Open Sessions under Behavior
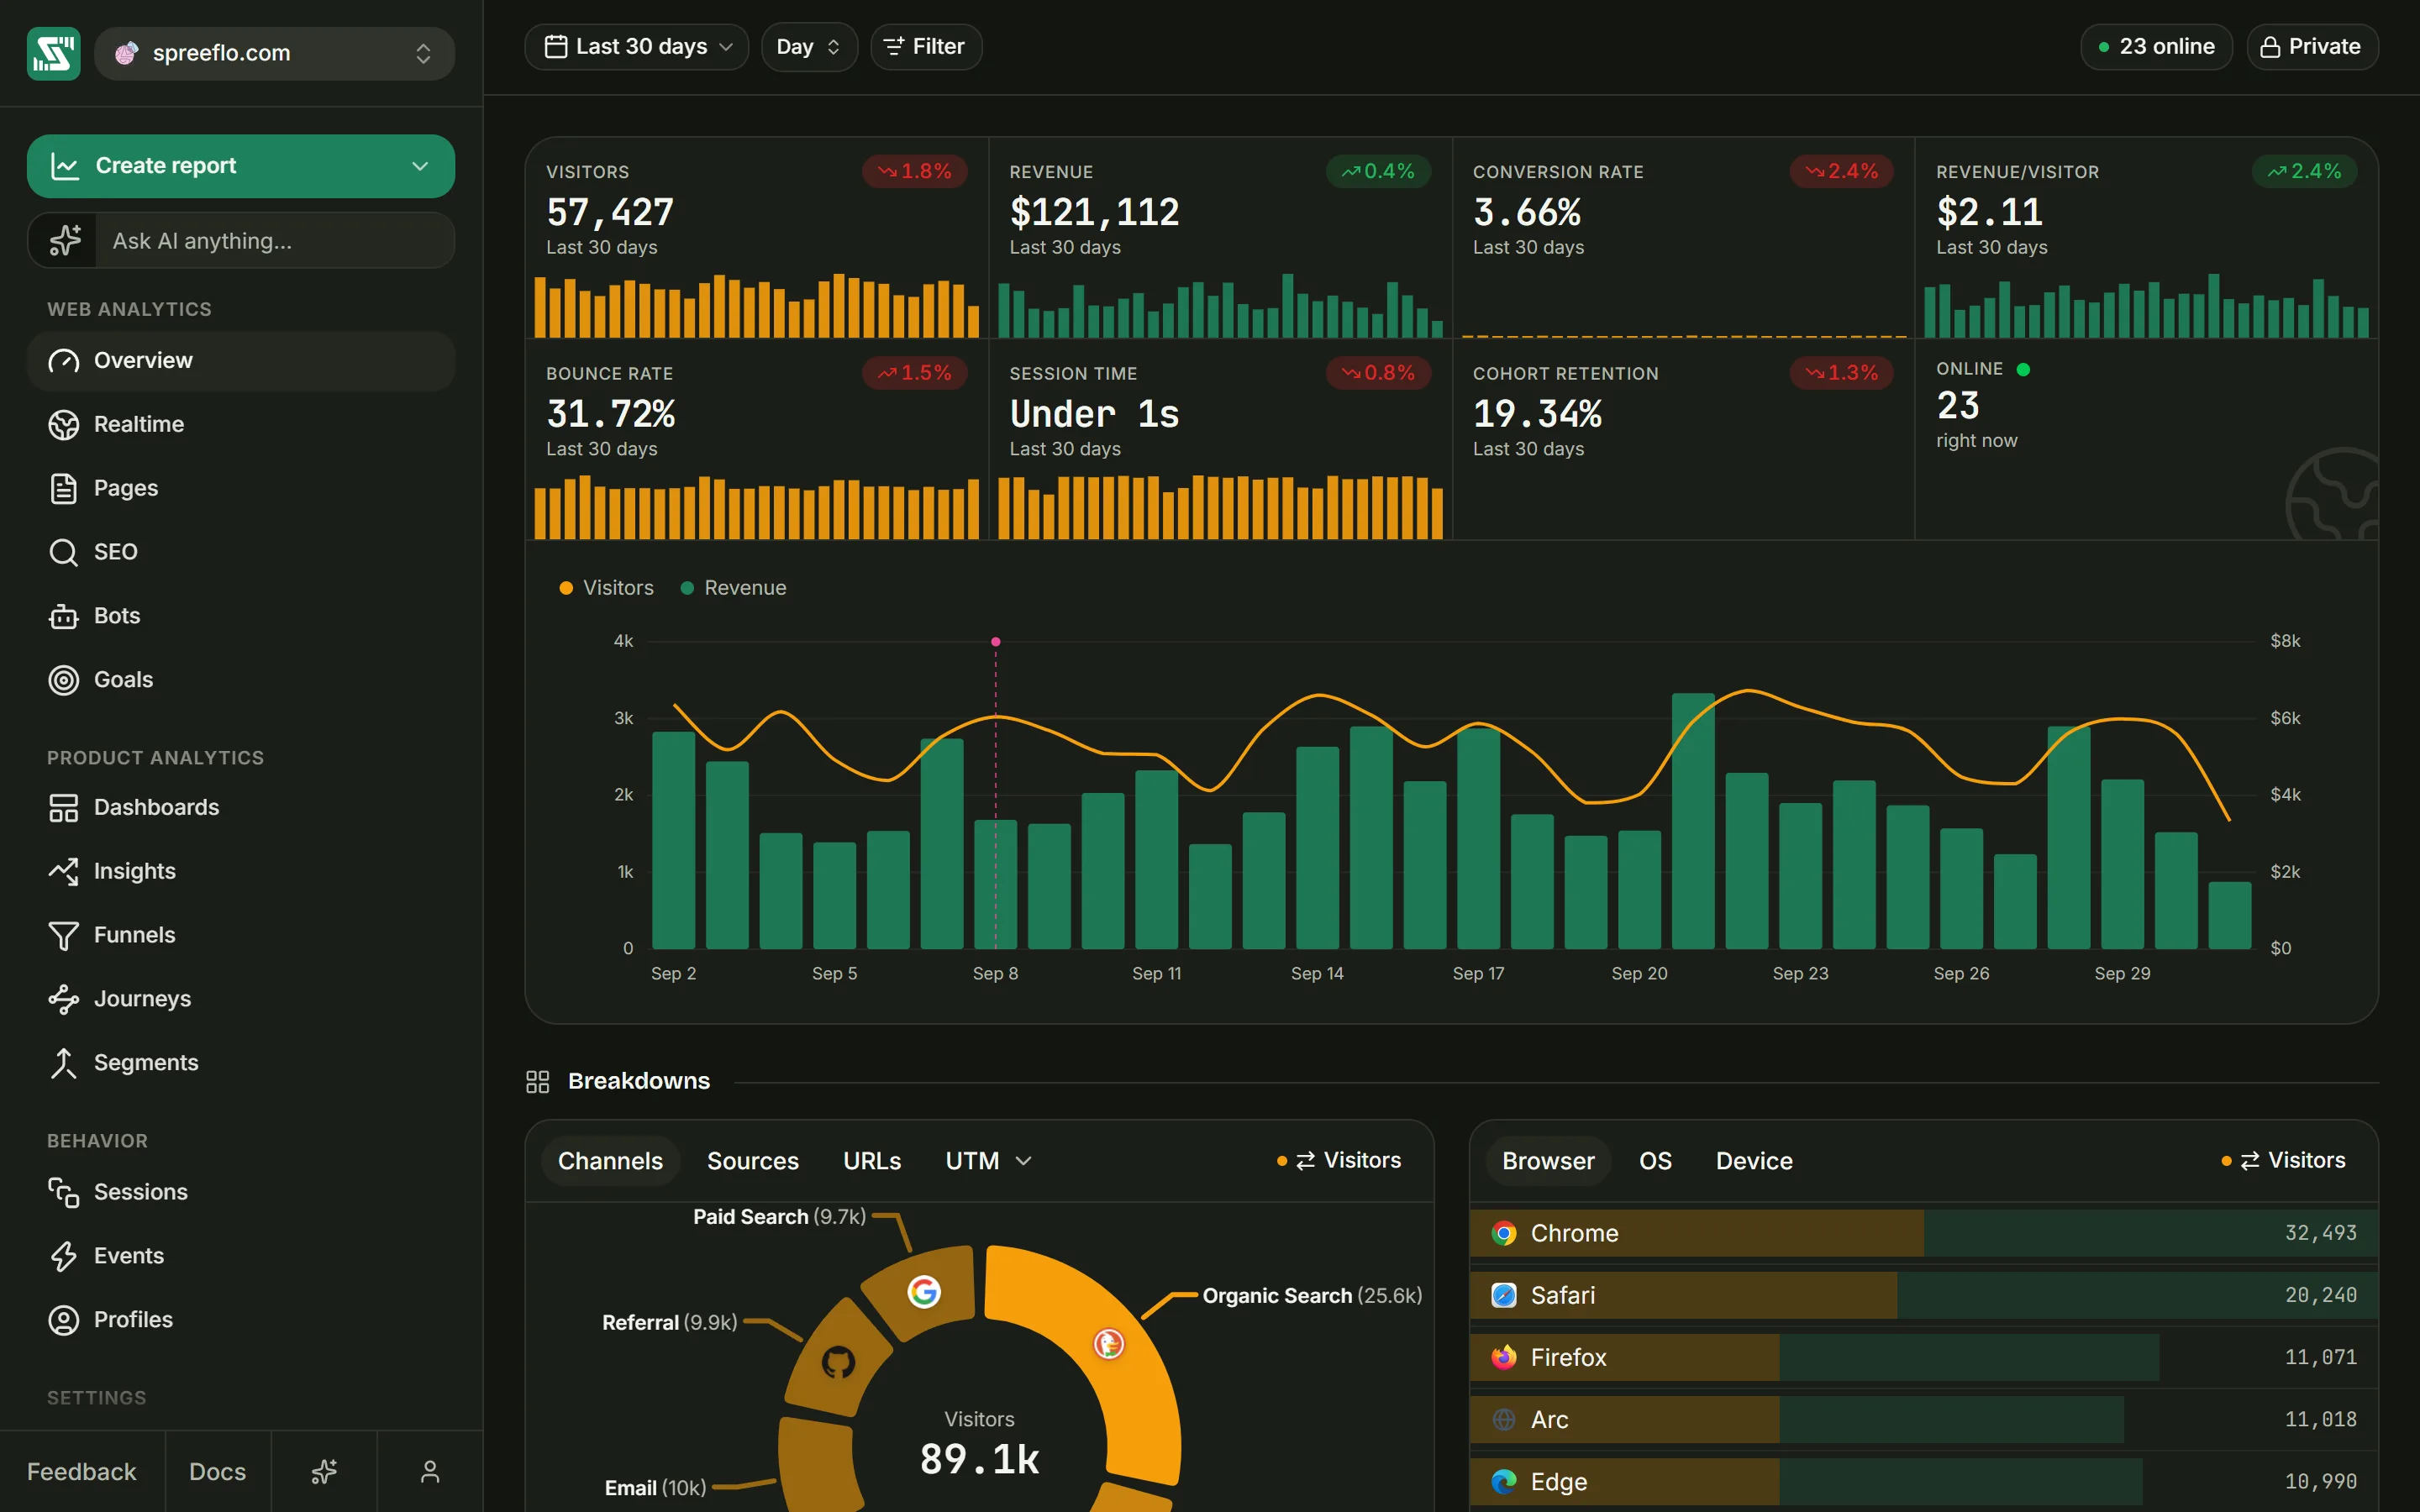Viewport: 2420px width, 1512px height. point(241,1192)
